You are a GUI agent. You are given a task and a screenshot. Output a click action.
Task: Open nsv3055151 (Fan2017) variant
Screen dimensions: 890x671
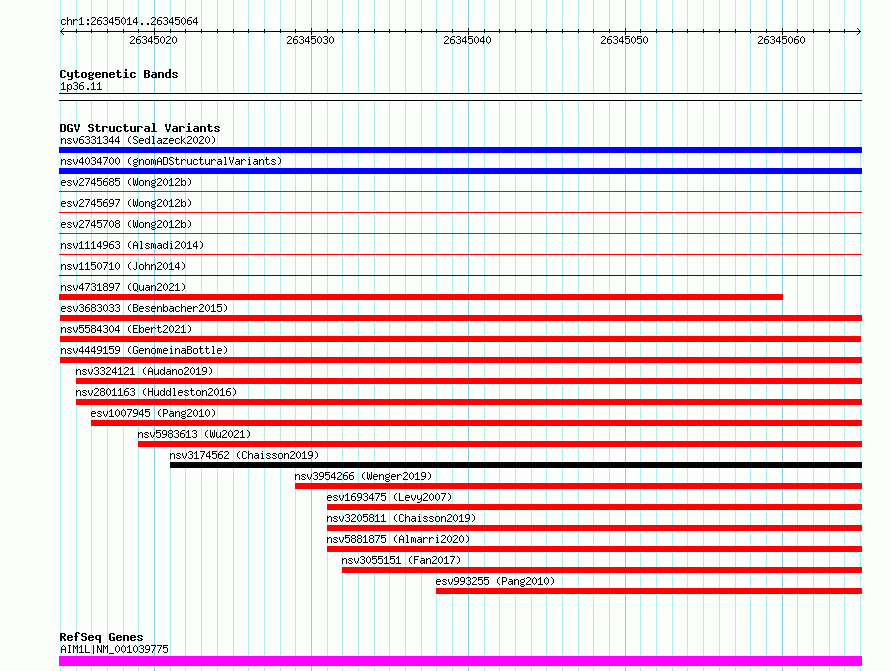[x=401, y=560]
